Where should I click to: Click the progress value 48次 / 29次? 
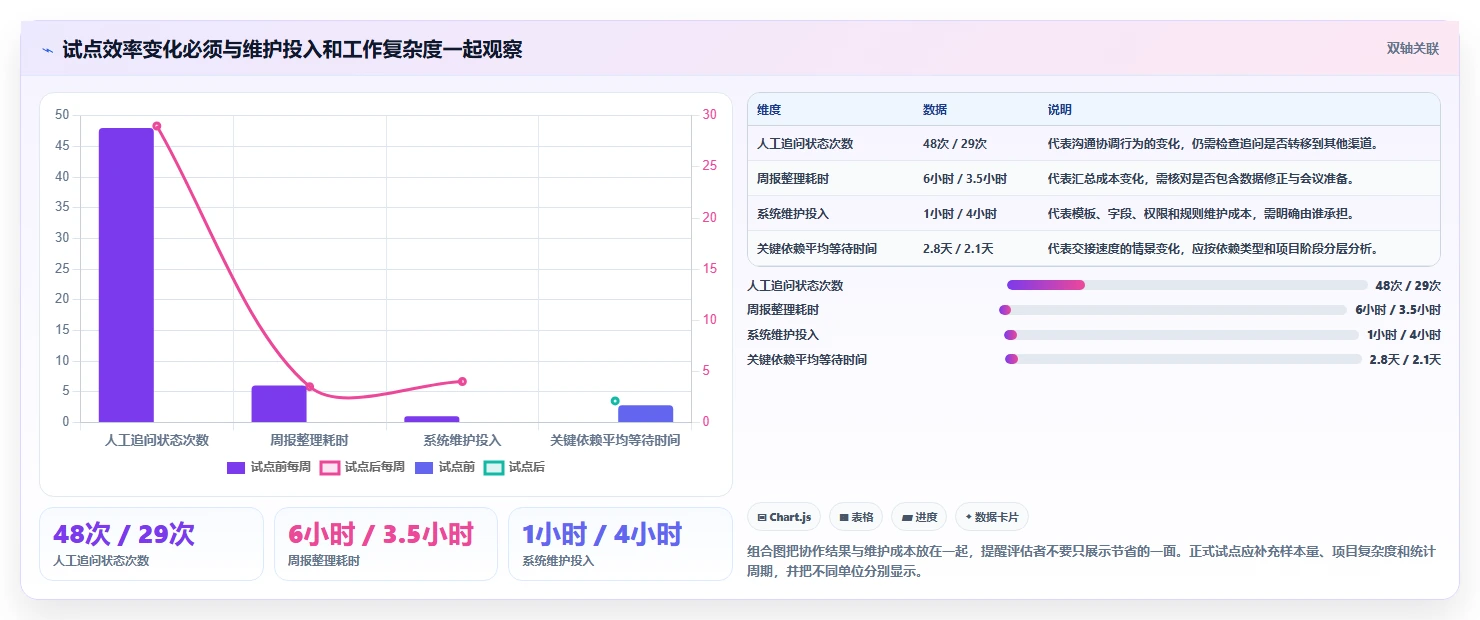pyautogui.click(x=1408, y=285)
